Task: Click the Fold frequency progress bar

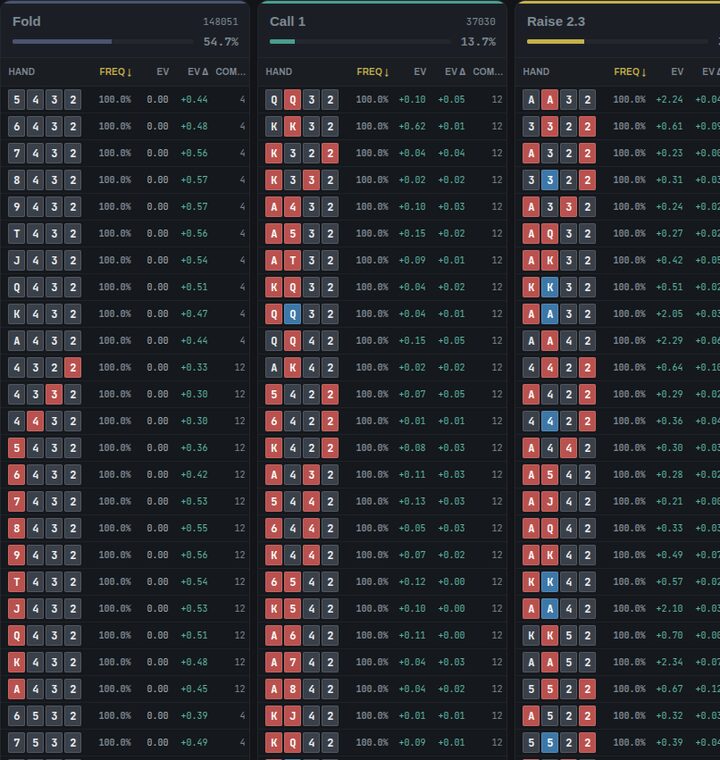Action: [x=103, y=42]
